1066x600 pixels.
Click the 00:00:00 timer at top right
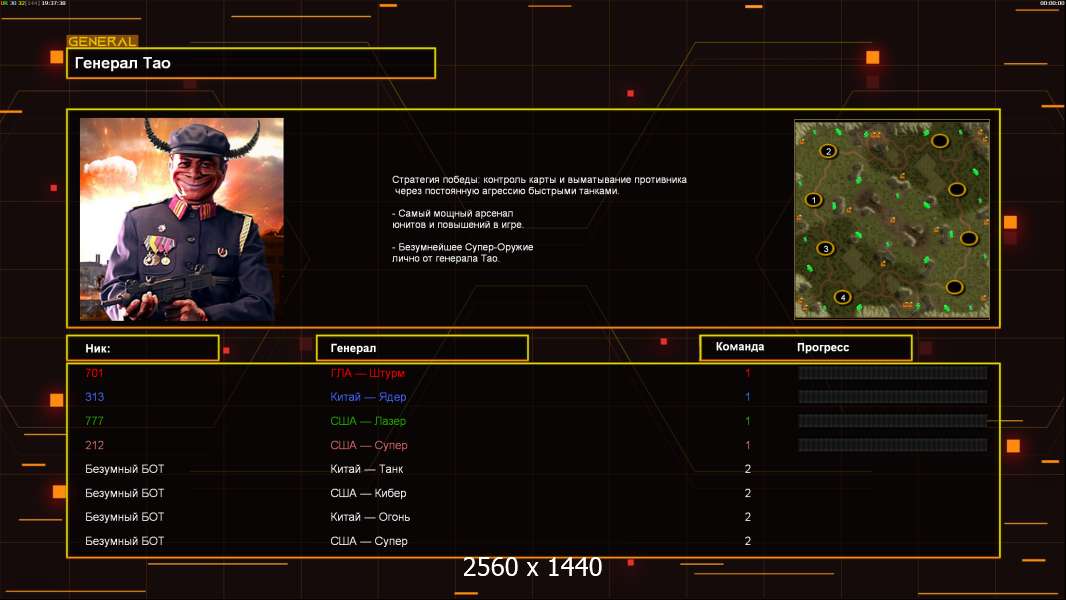click(x=1052, y=3)
